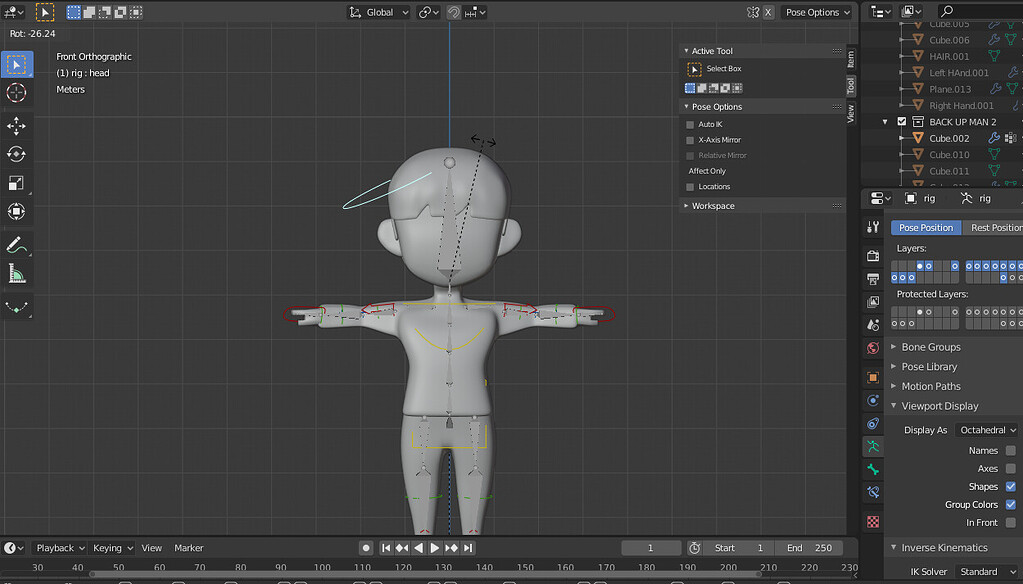Viewport: 1023px width, 584px height.
Task: Open IK Solver Standard dropdown
Action: pyautogui.click(x=988, y=572)
